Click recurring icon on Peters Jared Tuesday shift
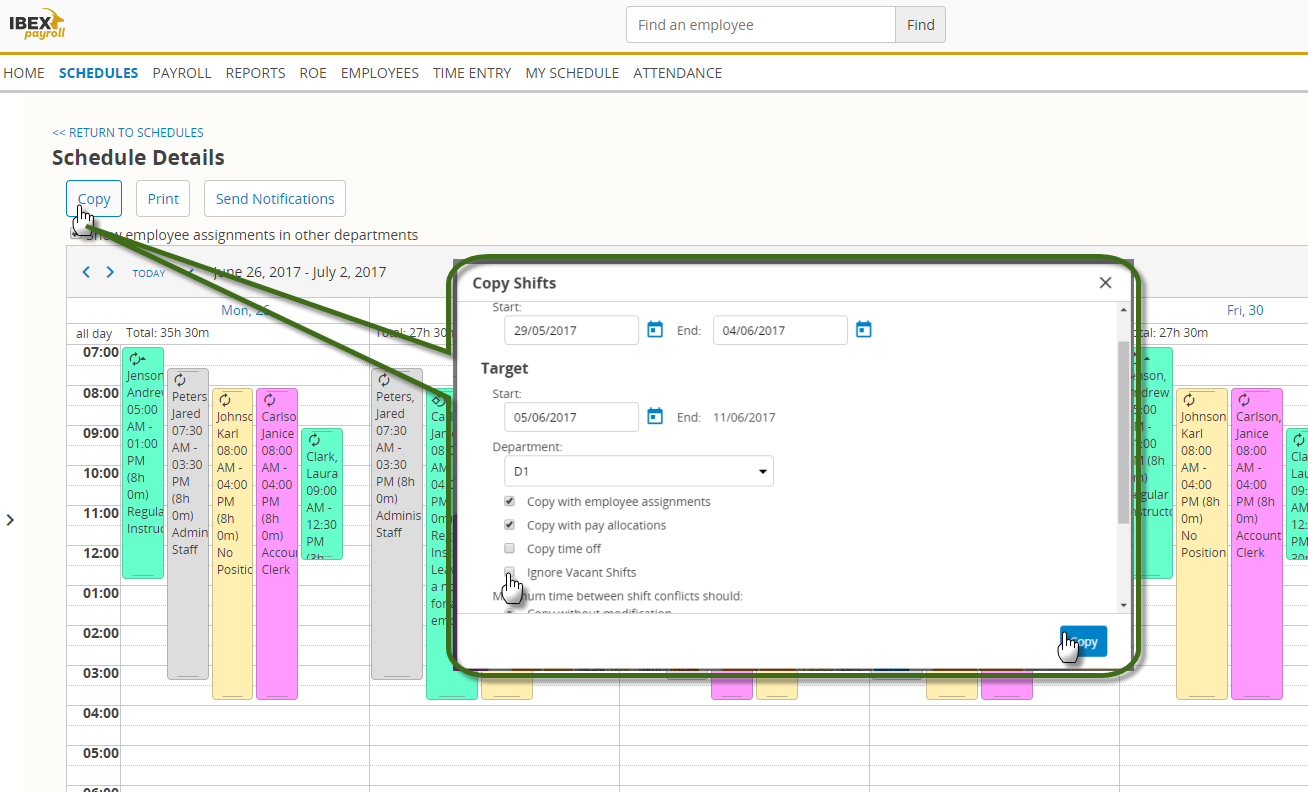 pos(384,380)
